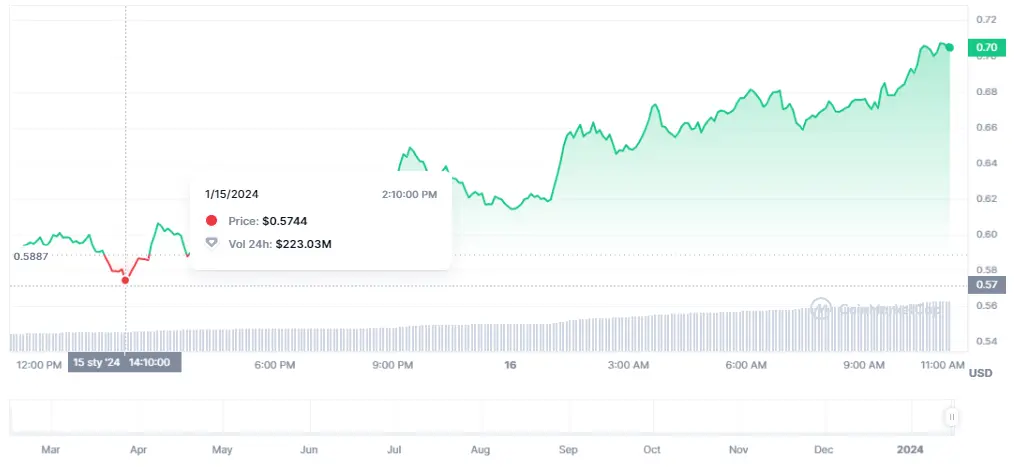1017x467 pixels.
Task: Click the 15 sty '24 crosshair date label
Action: pyautogui.click(x=96, y=362)
